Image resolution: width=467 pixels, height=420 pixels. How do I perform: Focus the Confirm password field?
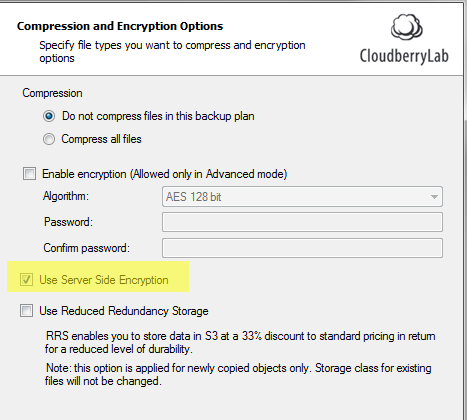tap(302, 248)
